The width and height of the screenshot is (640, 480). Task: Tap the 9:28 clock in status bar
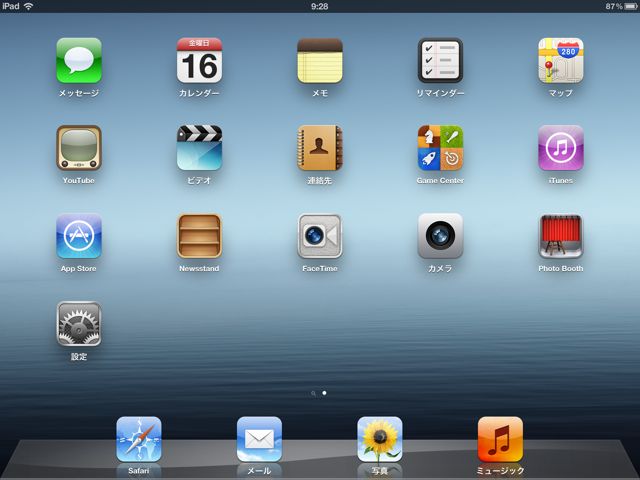point(320,6)
